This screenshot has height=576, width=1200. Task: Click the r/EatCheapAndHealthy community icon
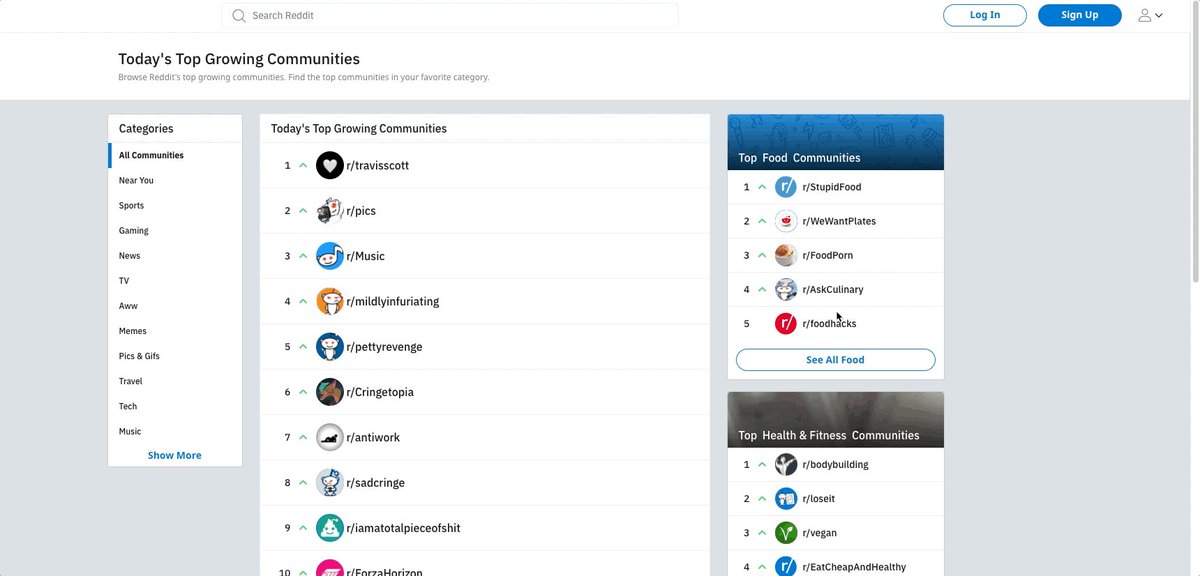click(x=786, y=567)
